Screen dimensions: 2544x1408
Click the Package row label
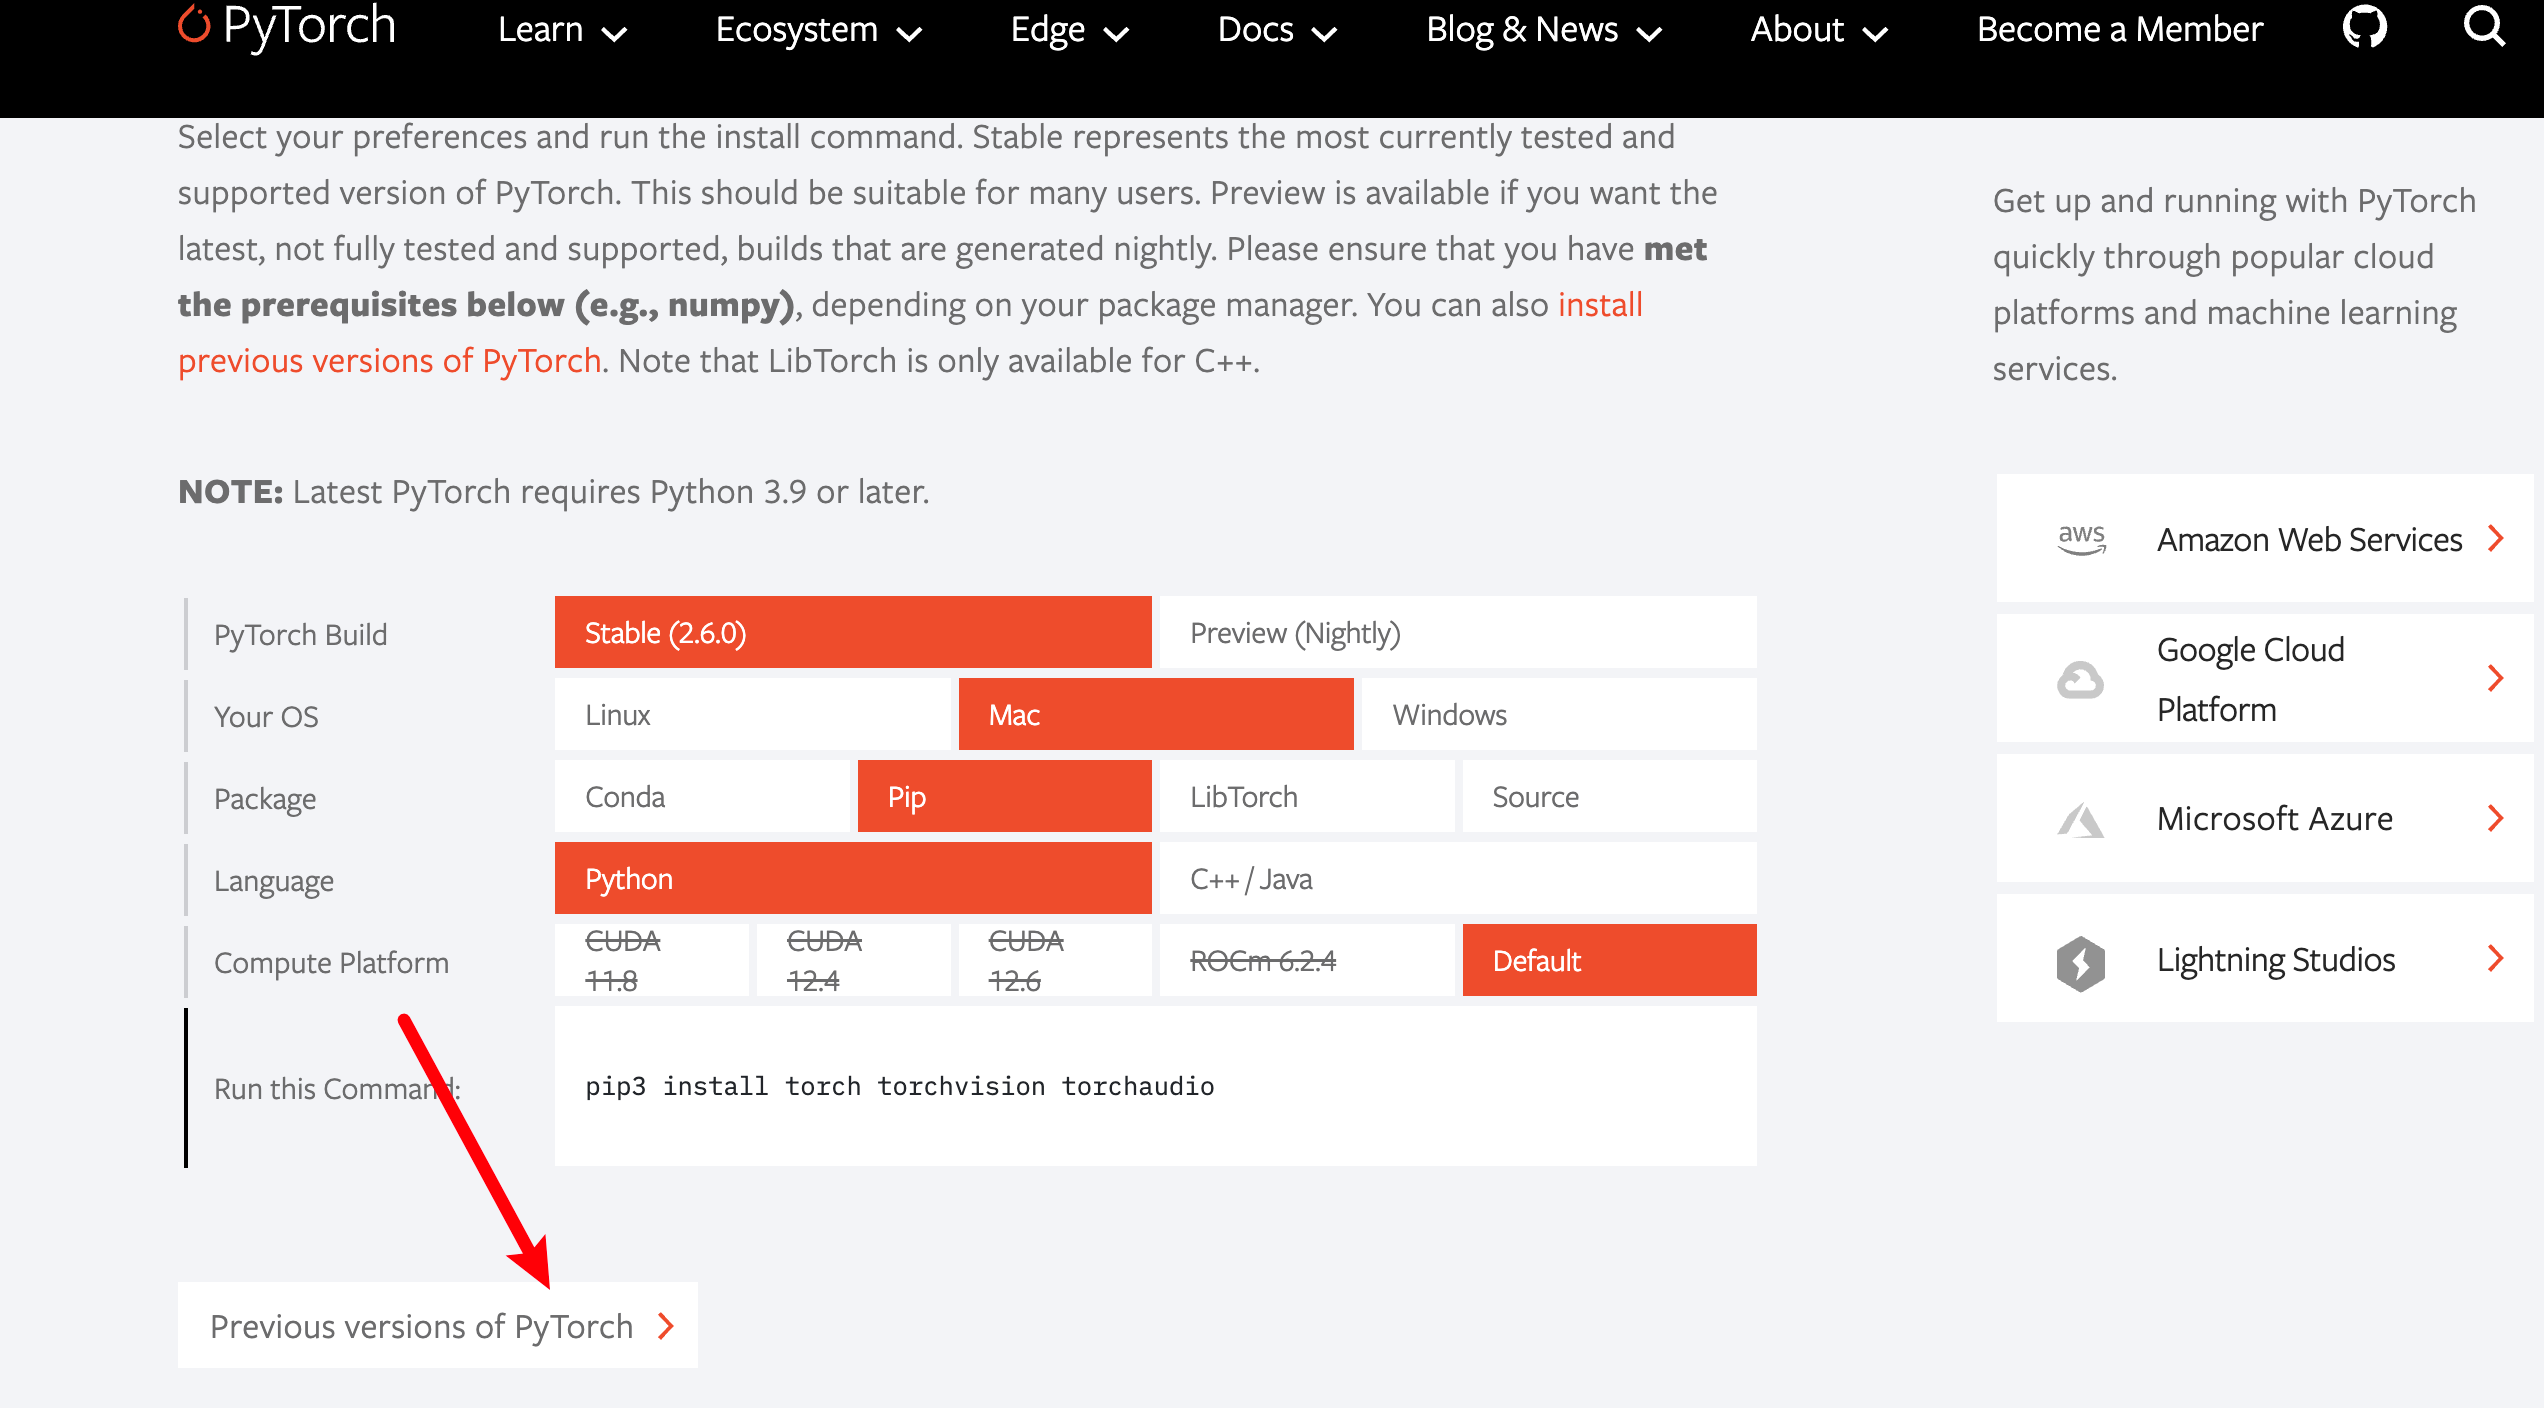(265, 798)
